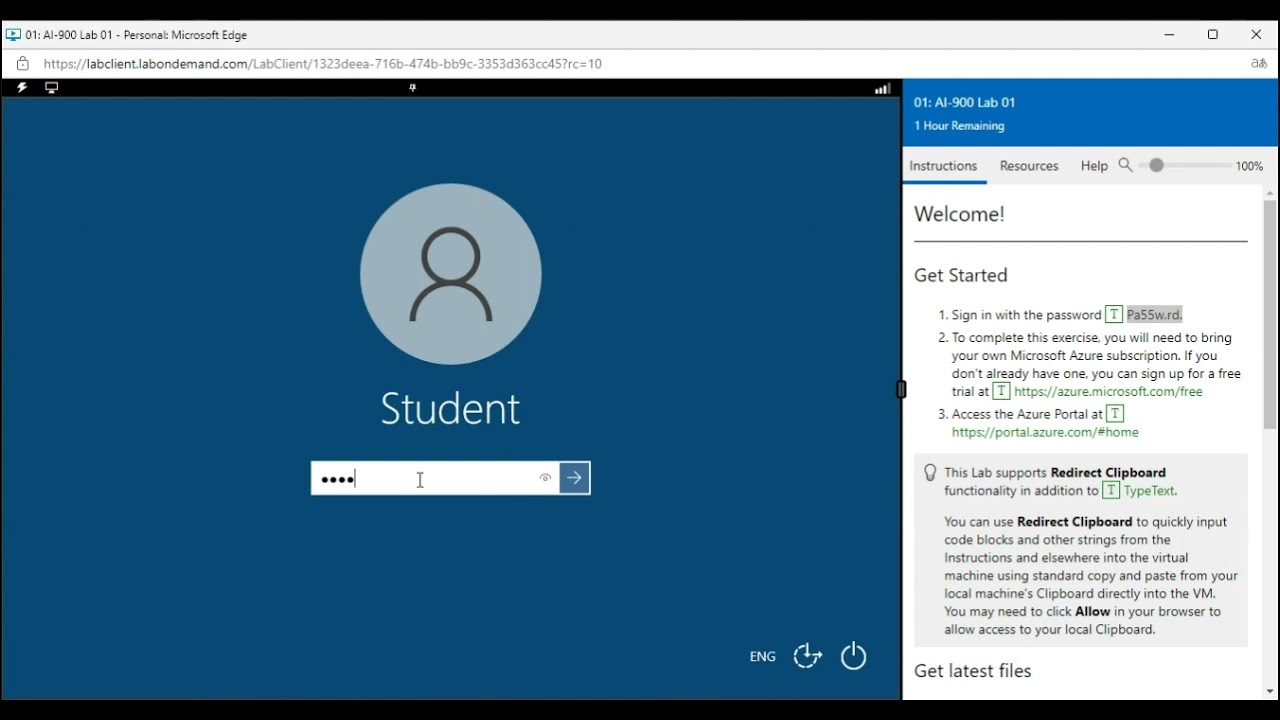Check the signal strength bars icon
1280x720 pixels.
coord(882,88)
